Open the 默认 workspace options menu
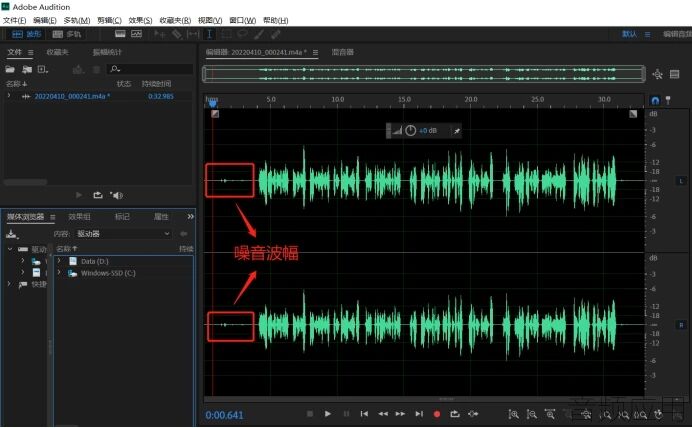The height and width of the screenshot is (428, 692). 647,34
